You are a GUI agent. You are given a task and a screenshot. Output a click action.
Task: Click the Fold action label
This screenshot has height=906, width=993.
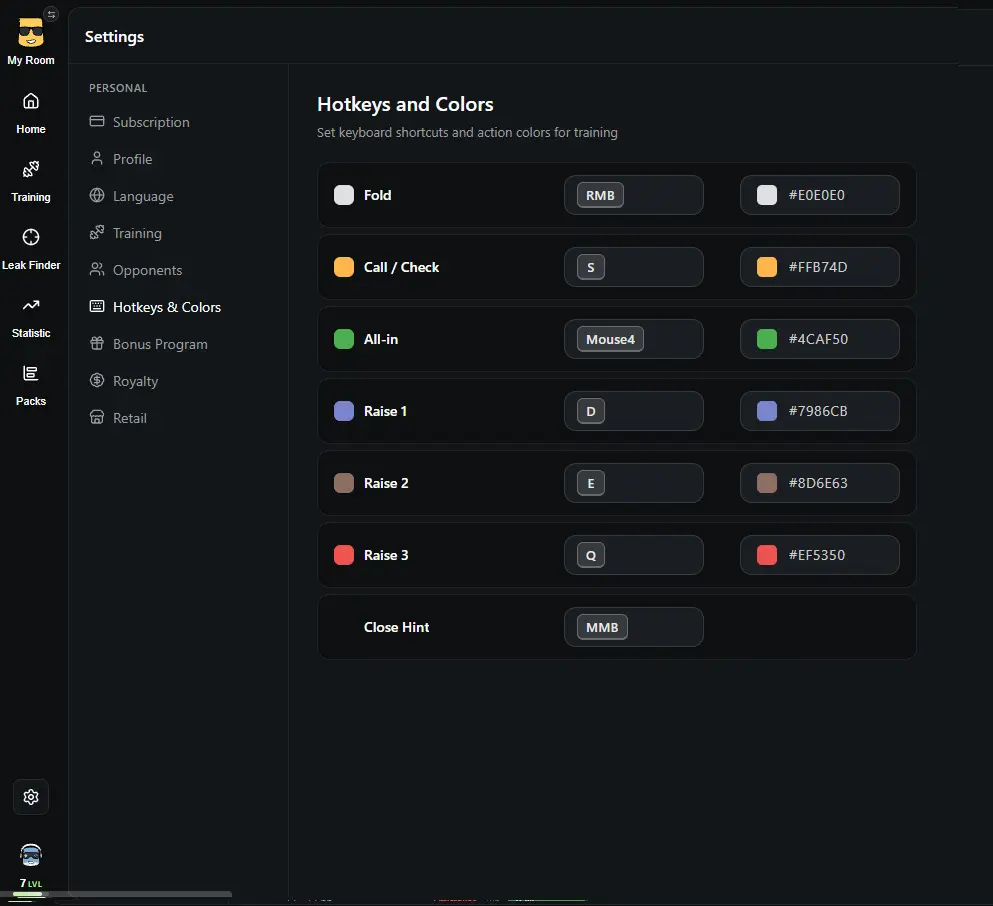pyautogui.click(x=377, y=195)
